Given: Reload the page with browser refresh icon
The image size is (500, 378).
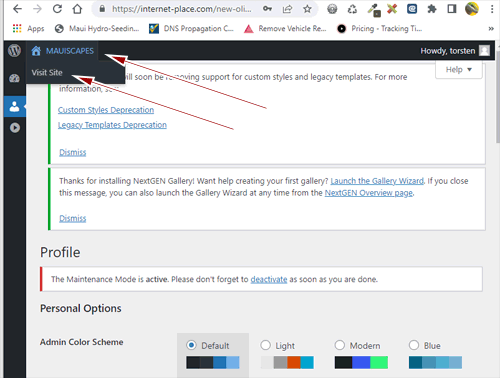Looking at the screenshot, I should [57, 9].
